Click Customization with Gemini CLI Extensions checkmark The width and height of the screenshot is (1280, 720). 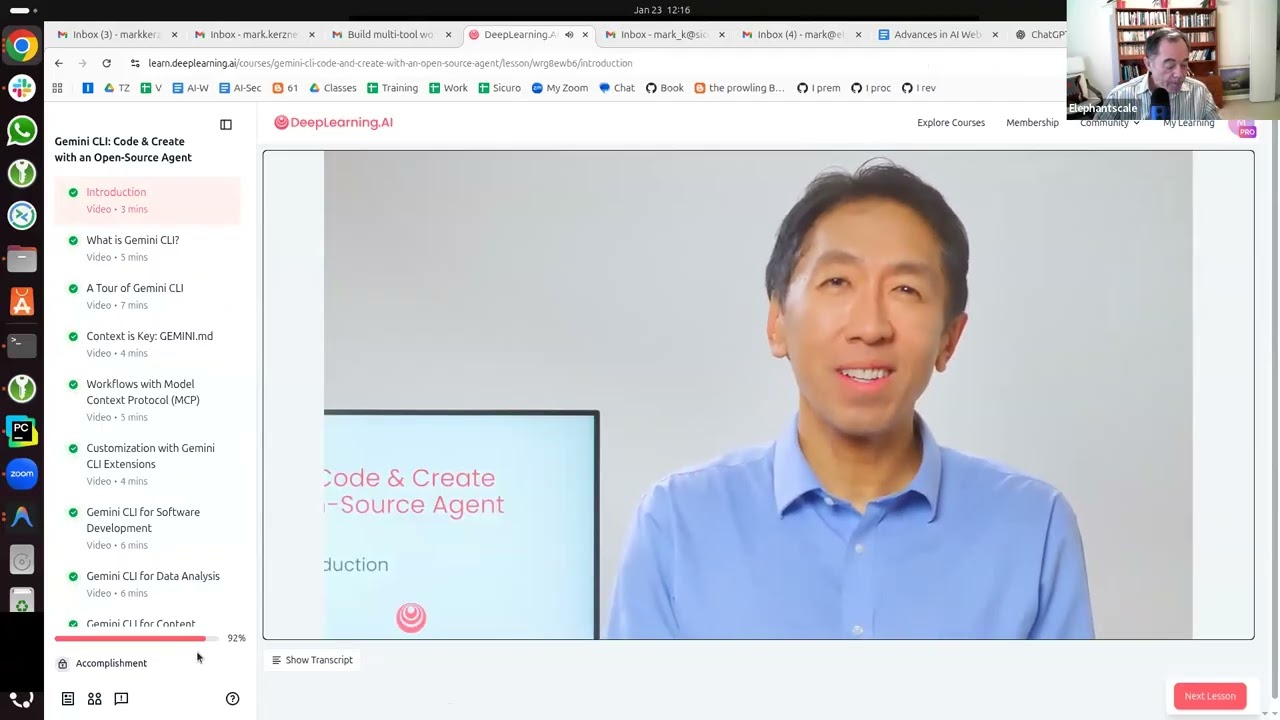pos(73,448)
